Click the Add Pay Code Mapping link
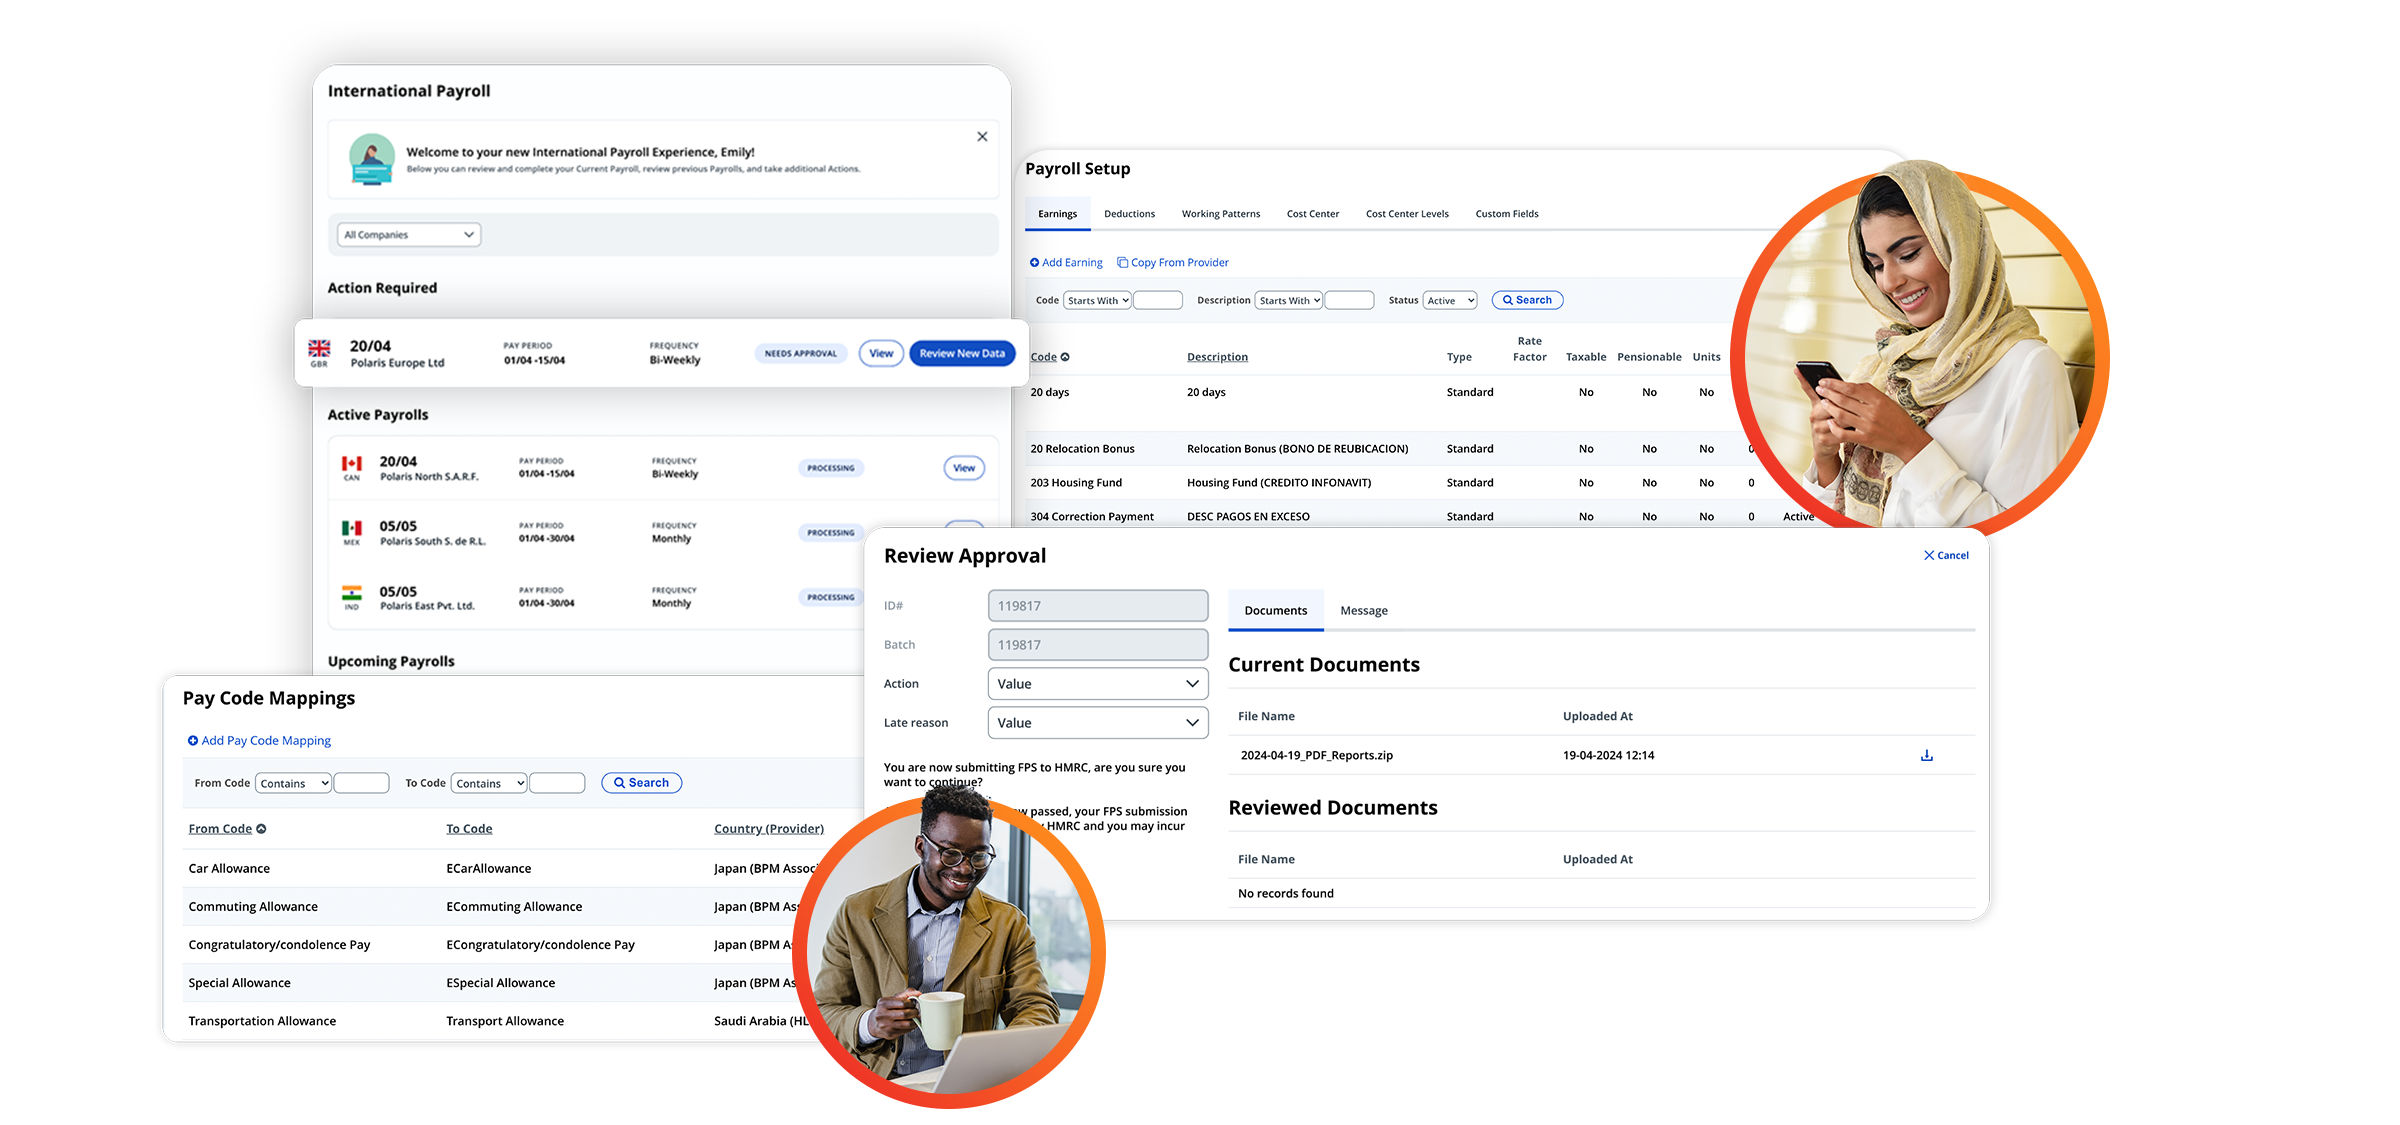This screenshot has width=2400, height=1125. 266,741
